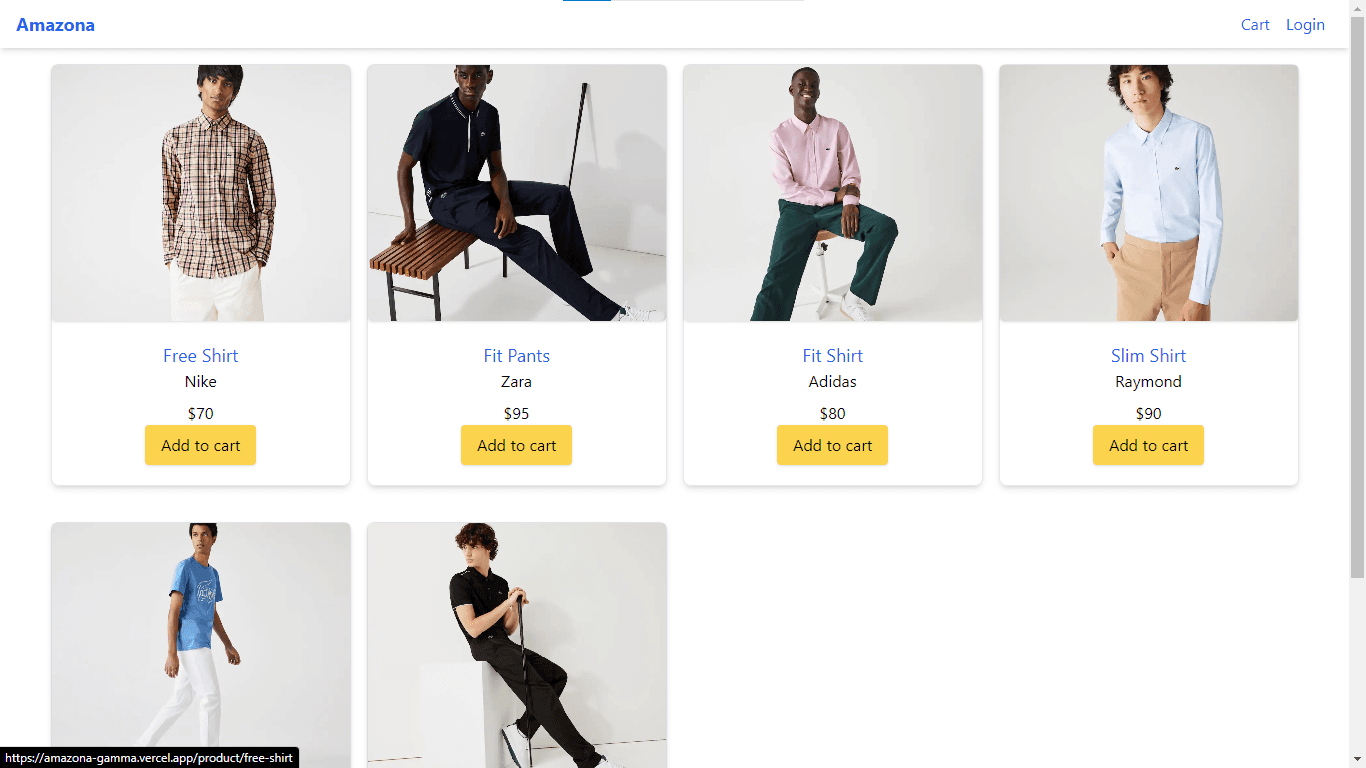Open the black outfit product image
The height and width of the screenshot is (768, 1366).
point(517,645)
